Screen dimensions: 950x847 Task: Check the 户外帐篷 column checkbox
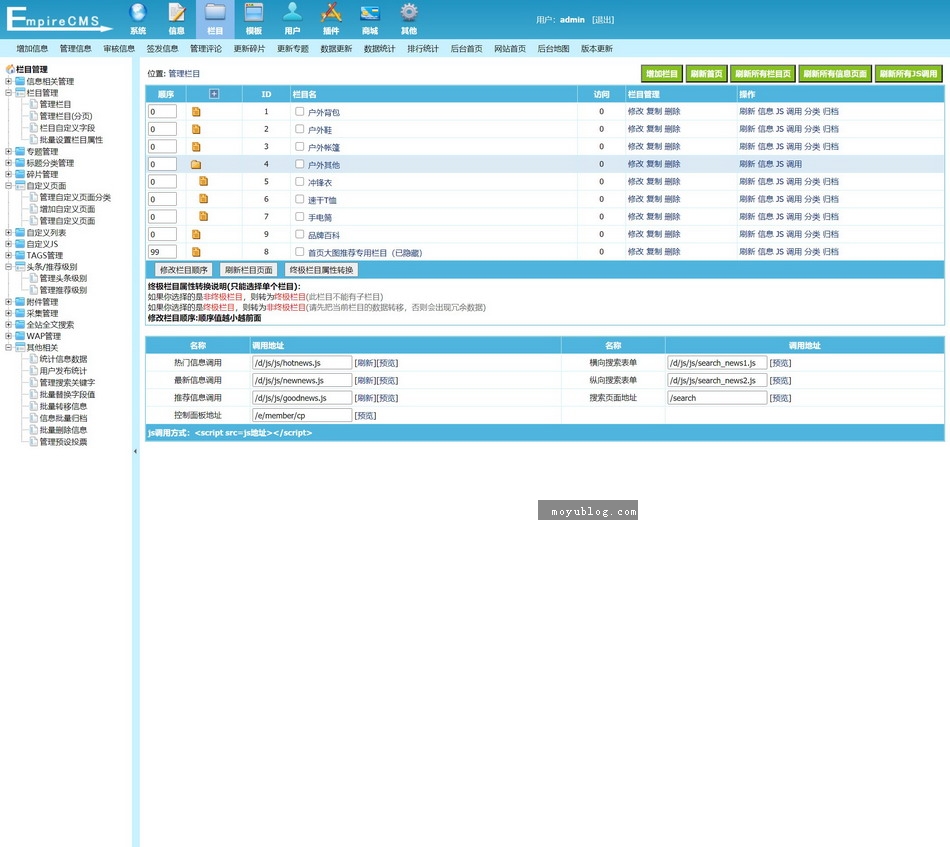(x=299, y=147)
